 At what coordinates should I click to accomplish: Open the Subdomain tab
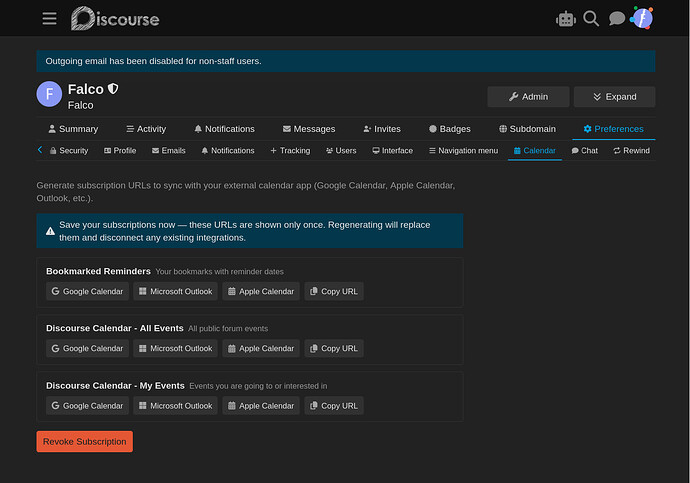(x=527, y=129)
